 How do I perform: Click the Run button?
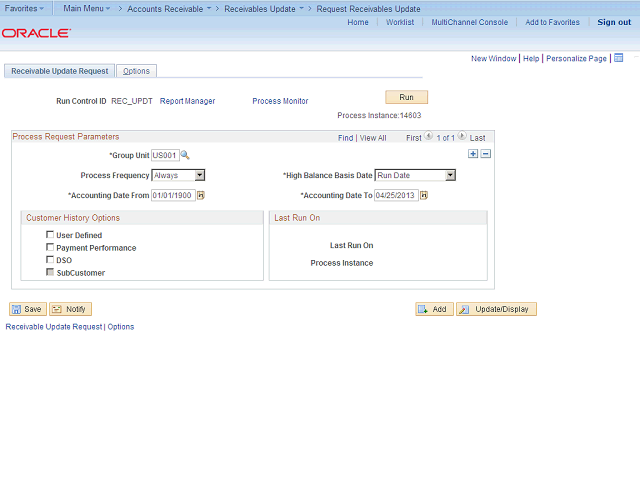point(407,97)
